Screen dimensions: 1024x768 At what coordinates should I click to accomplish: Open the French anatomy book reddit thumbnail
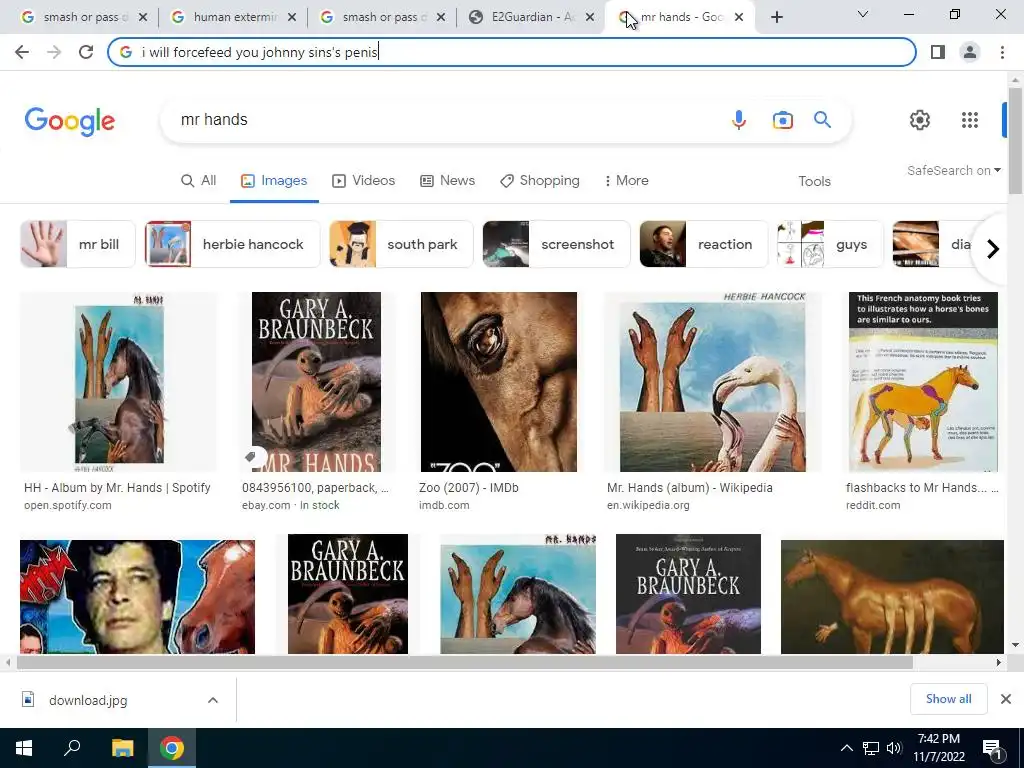click(923, 382)
